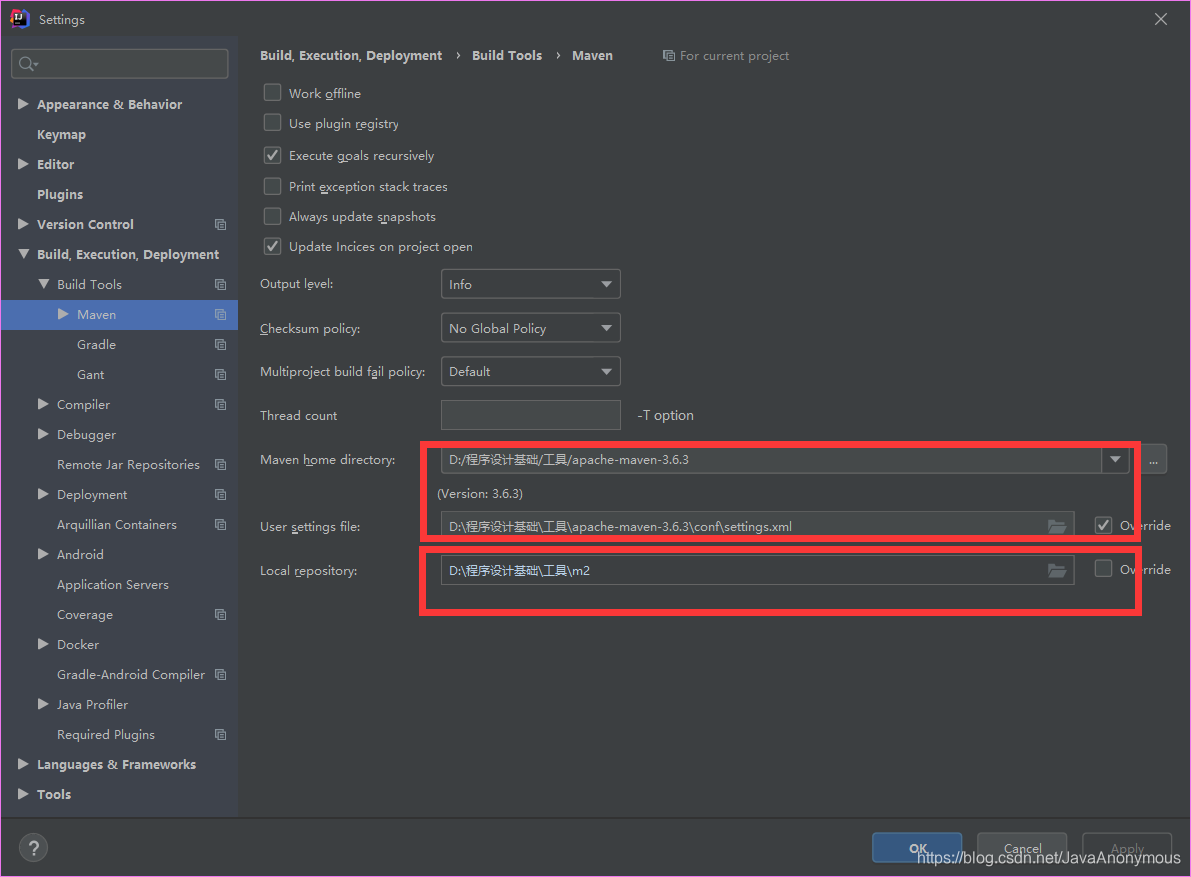Screen dimensions: 1191x877
Task: Click project-scope icon beside Gradle
Action: point(220,345)
